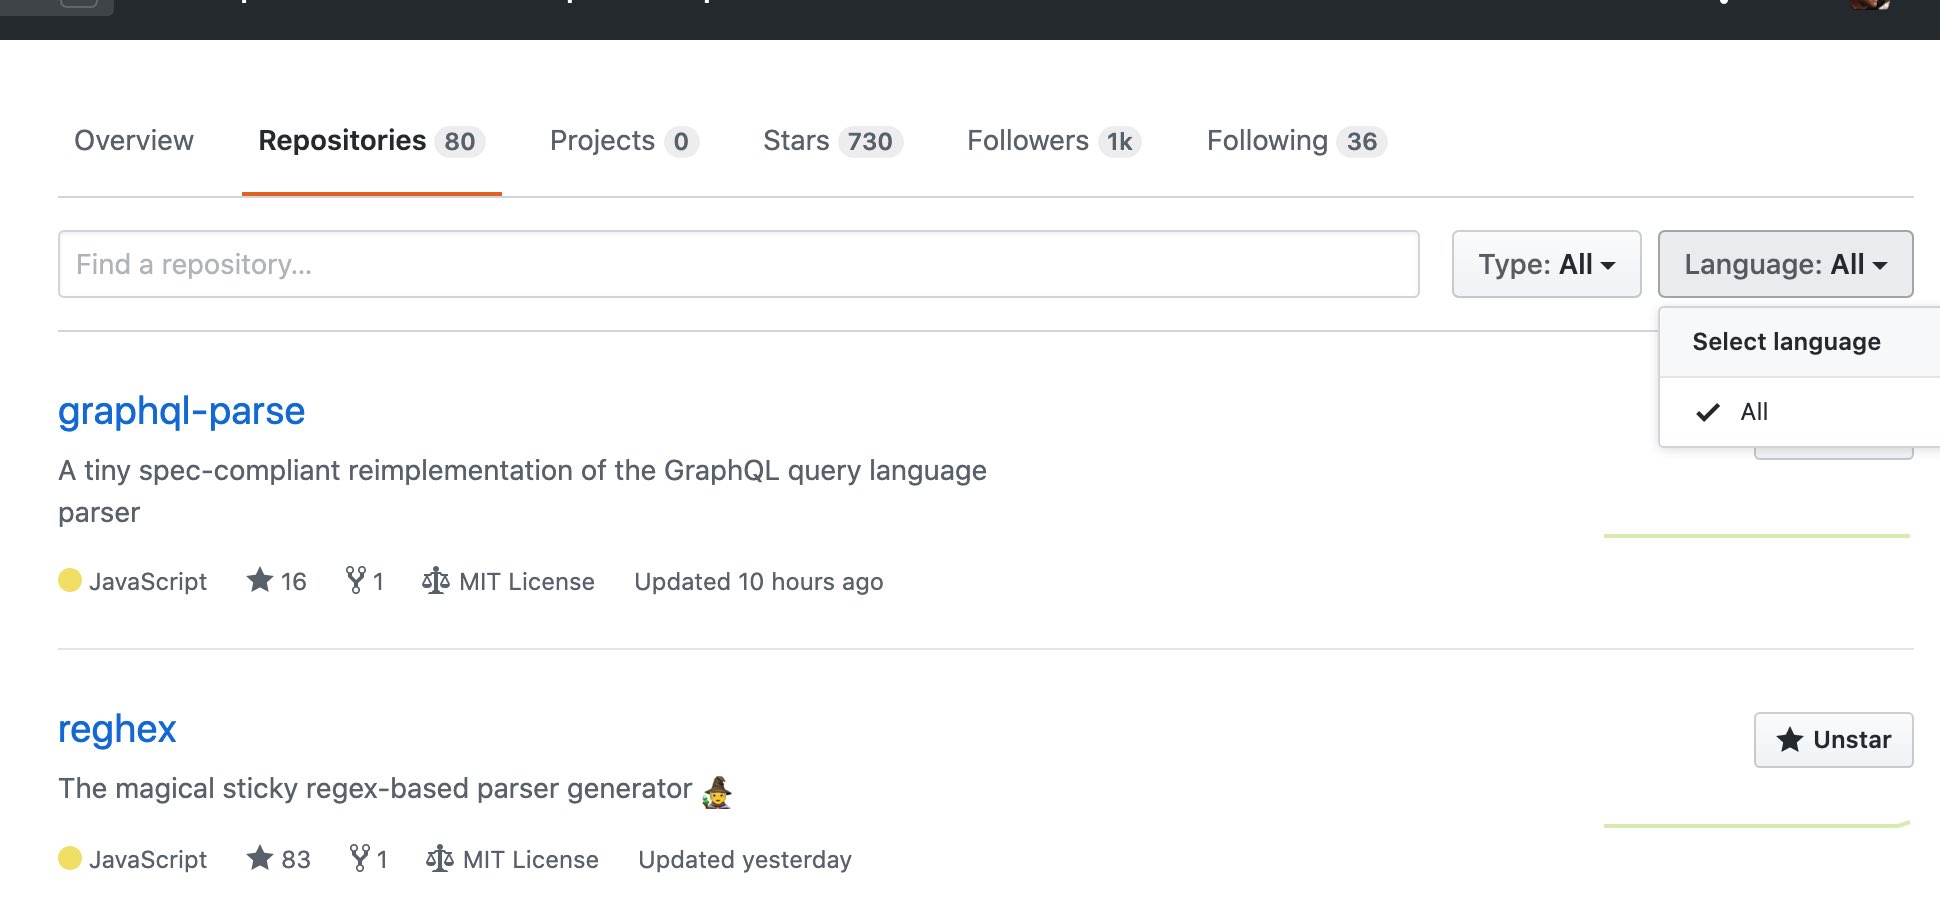View forks icon of graphql-parse repository

coord(355,580)
